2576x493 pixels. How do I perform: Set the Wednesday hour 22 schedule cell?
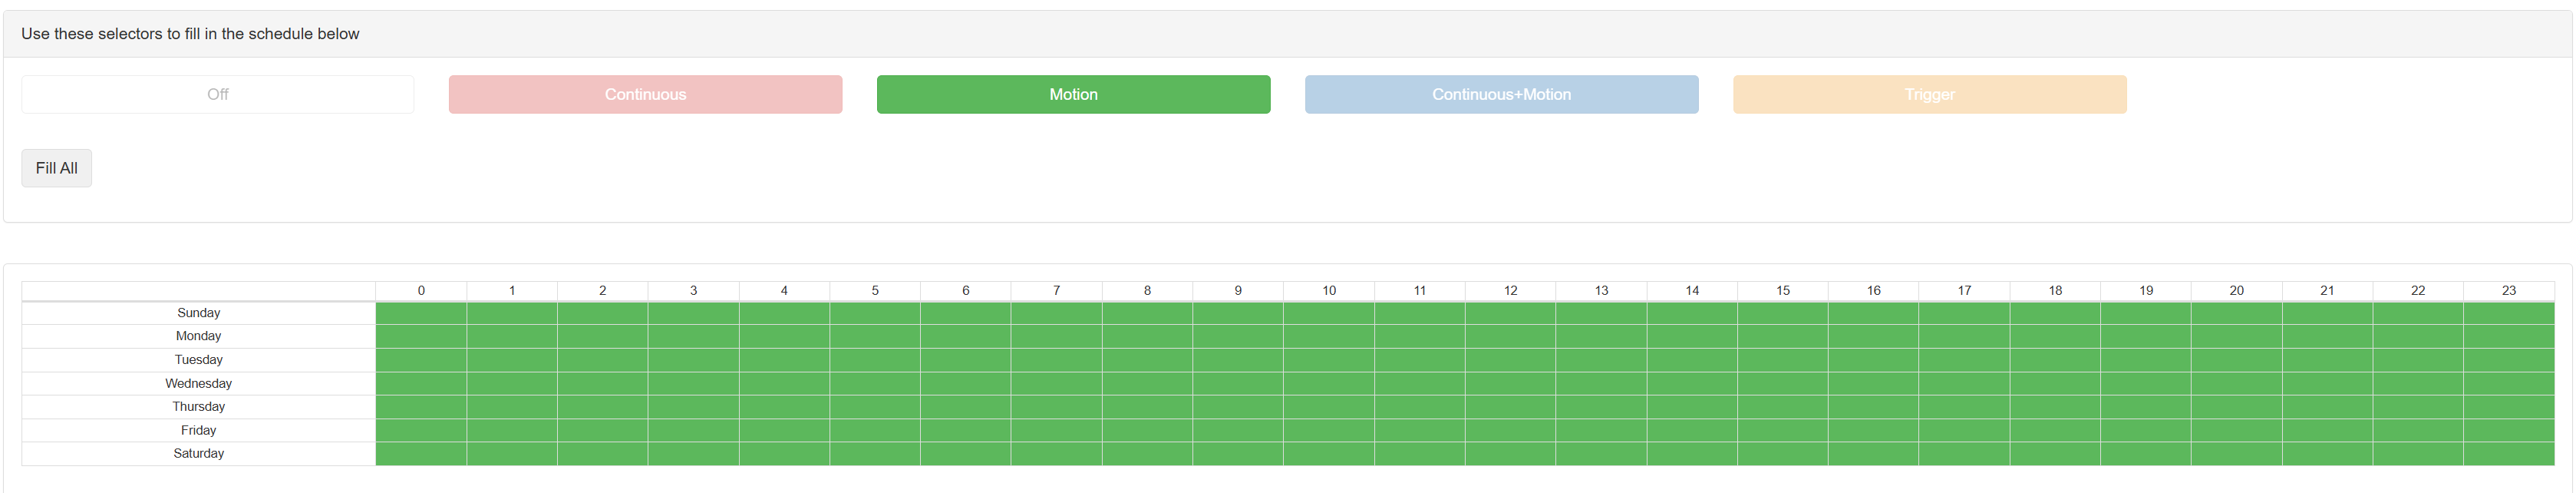(2418, 383)
